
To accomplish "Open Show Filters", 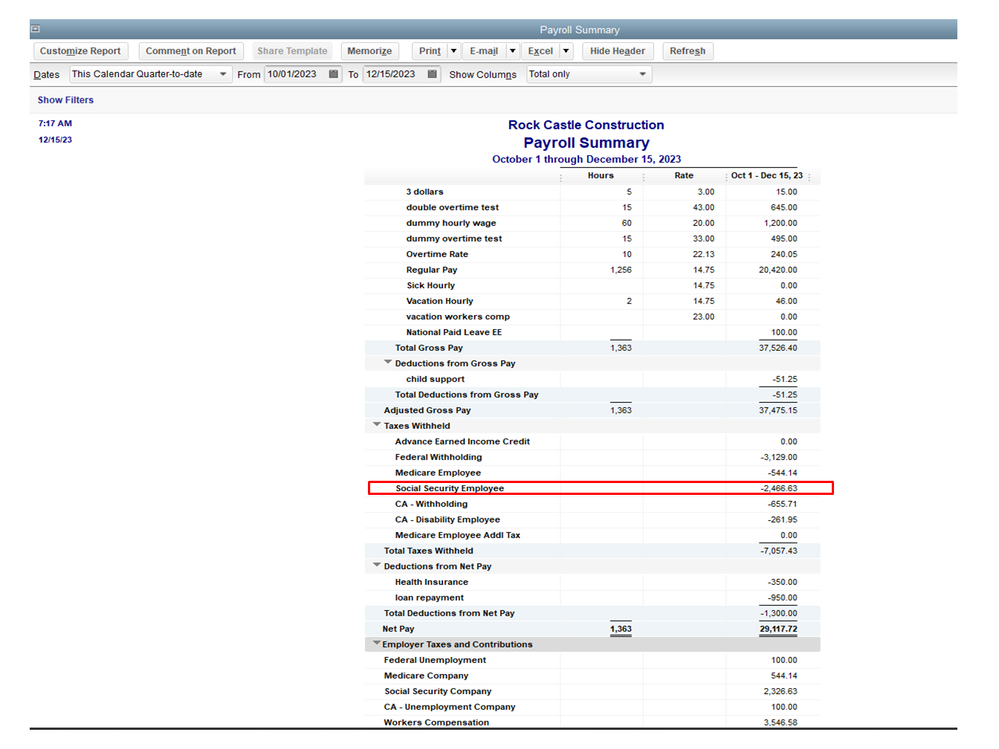I will click(65, 100).
